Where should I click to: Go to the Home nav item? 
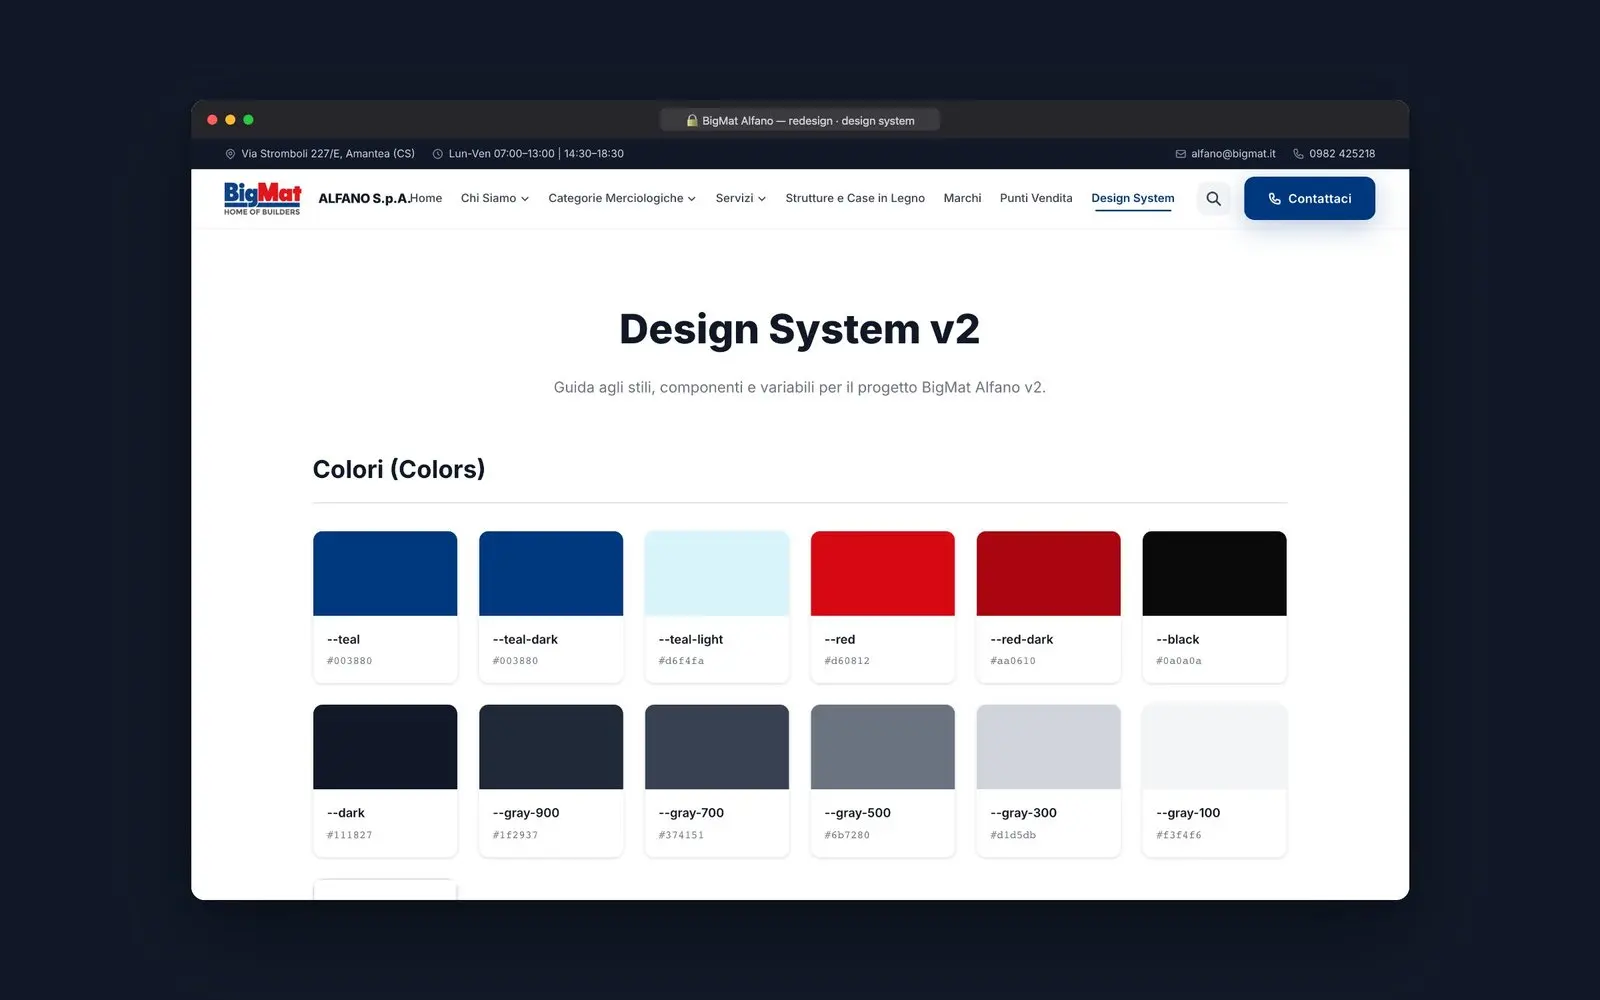tap(426, 198)
